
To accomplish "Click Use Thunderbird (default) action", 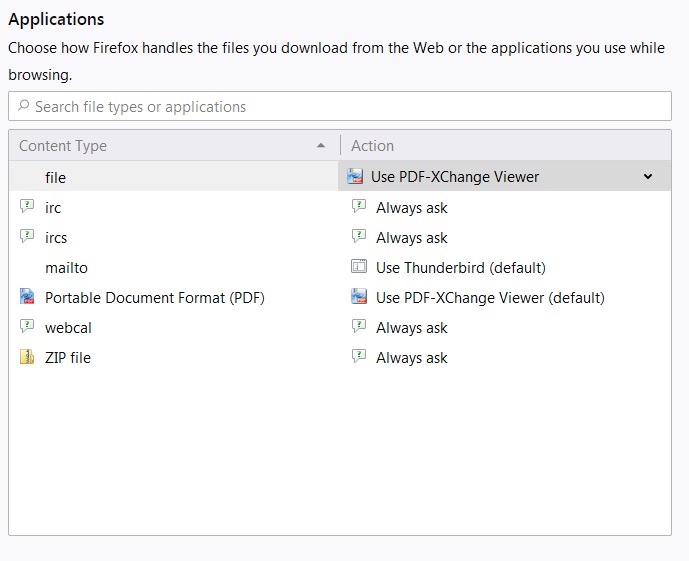I will [x=460, y=268].
